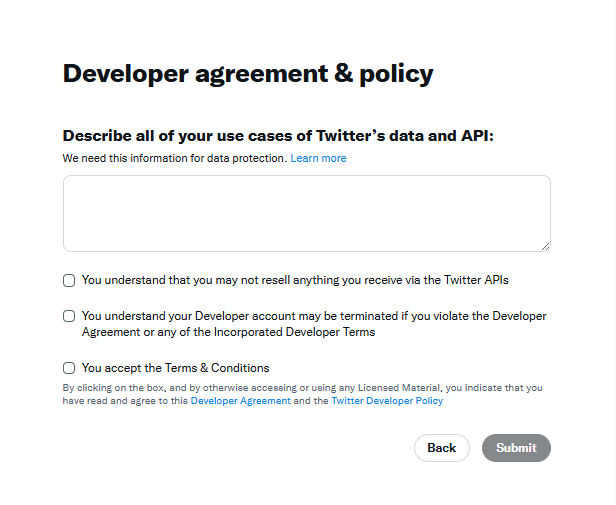Viewport: 616px width, 505px height.
Task: Tick the Developer account termination checkbox
Action: tap(69, 316)
